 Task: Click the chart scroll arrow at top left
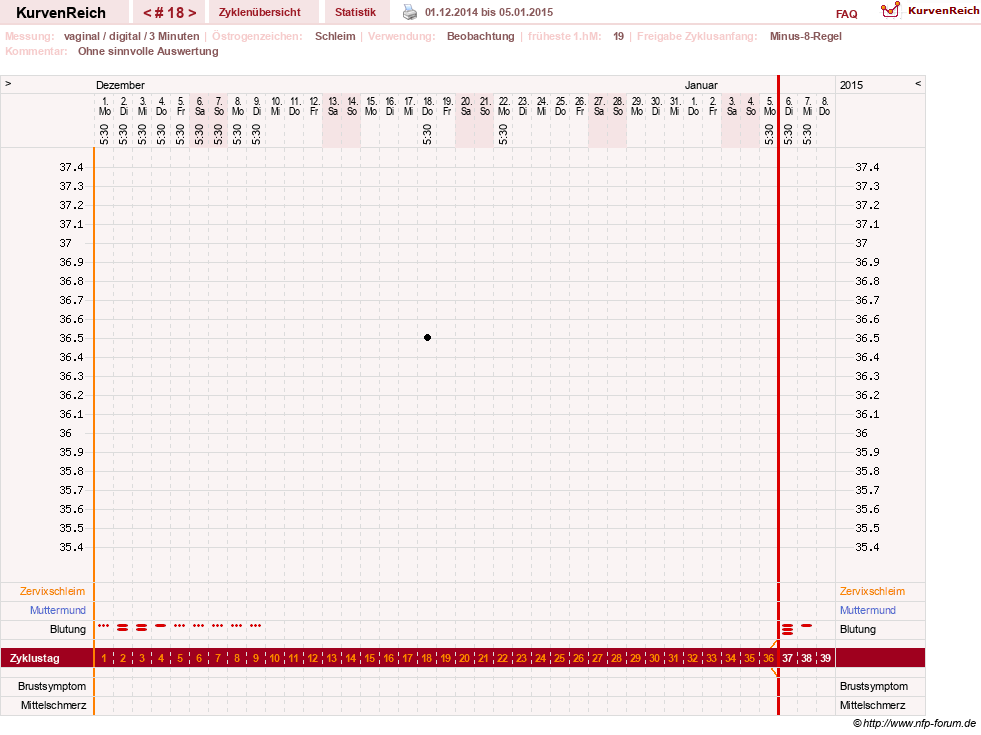8,83
